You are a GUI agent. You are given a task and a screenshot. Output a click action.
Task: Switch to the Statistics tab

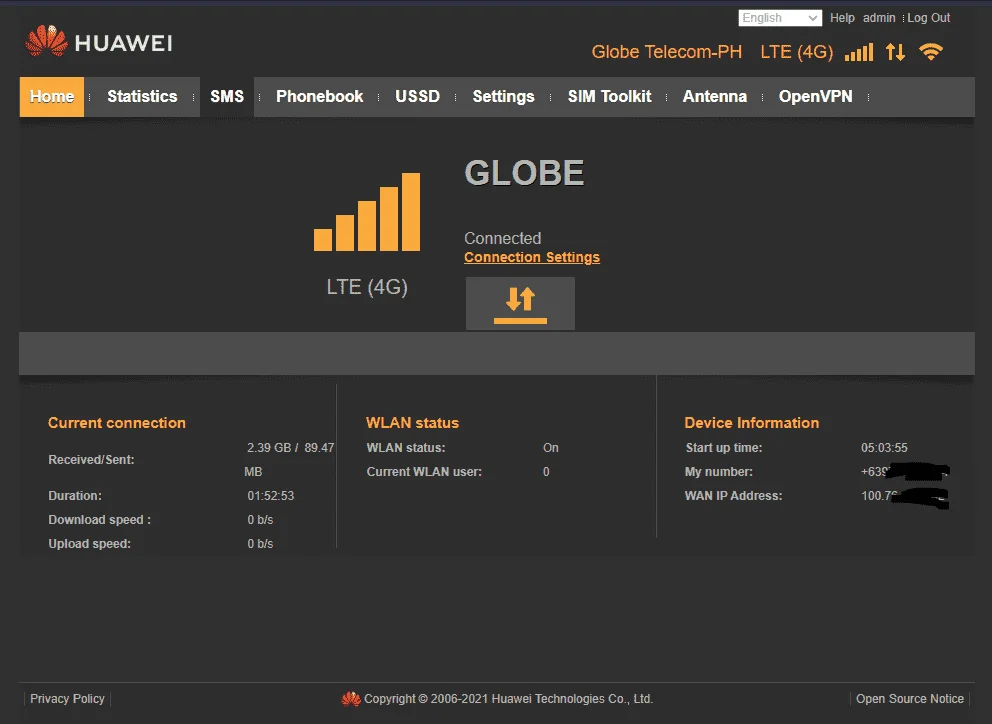(142, 97)
